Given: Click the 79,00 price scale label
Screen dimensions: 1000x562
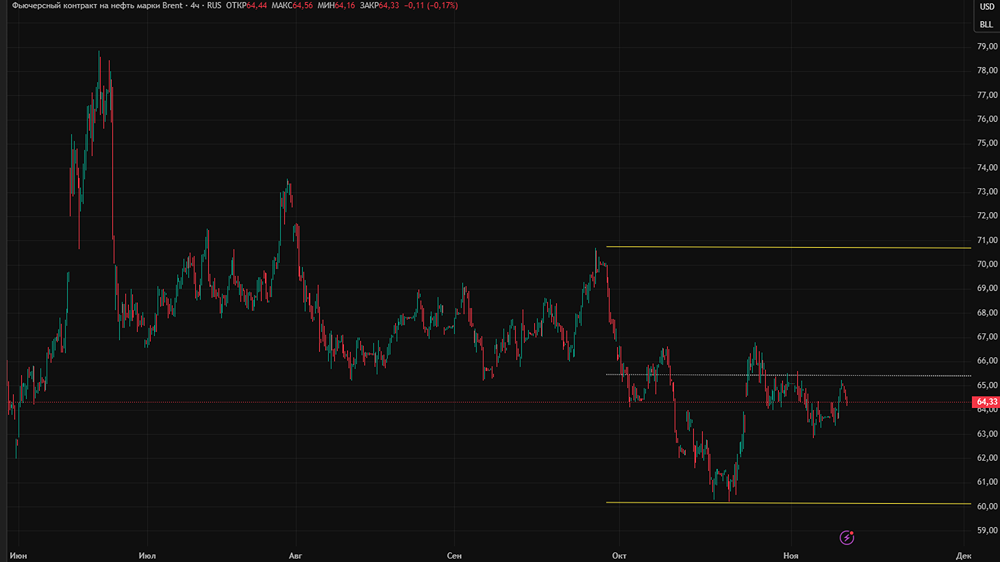Looking at the screenshot, I should [x=986, y=46].
